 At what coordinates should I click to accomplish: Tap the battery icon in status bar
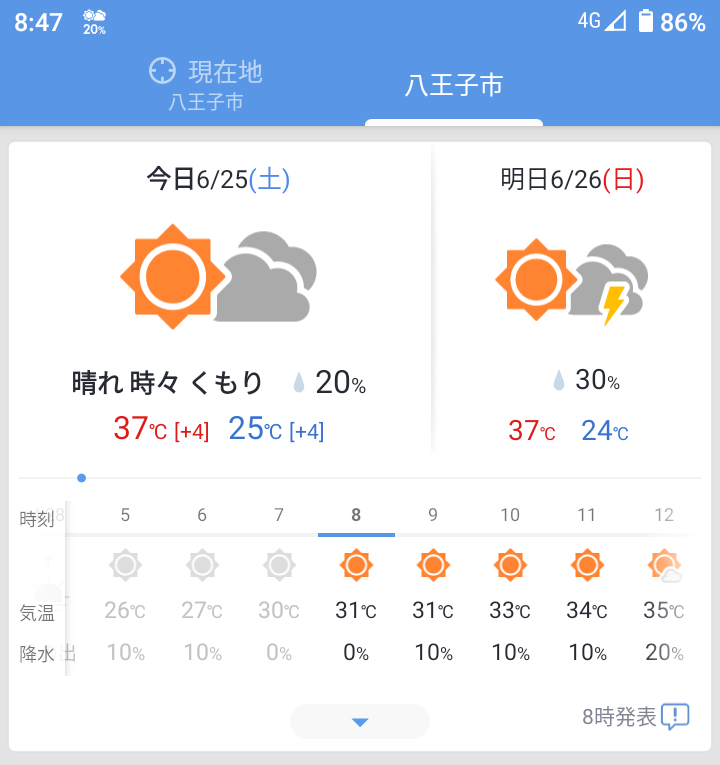point(646,21)
